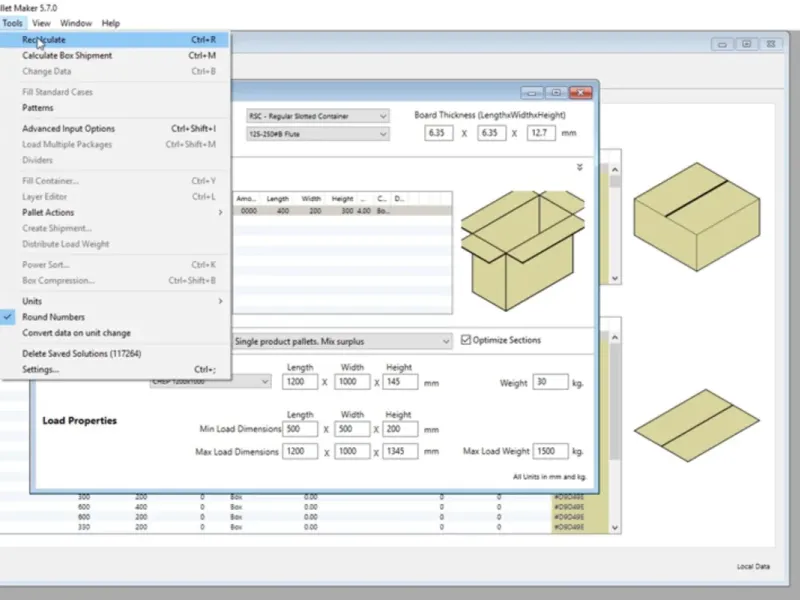Screen dimensions: 800x600
Task: Open 125-250#B Flute board dropdown
Action: pos(317,134)
